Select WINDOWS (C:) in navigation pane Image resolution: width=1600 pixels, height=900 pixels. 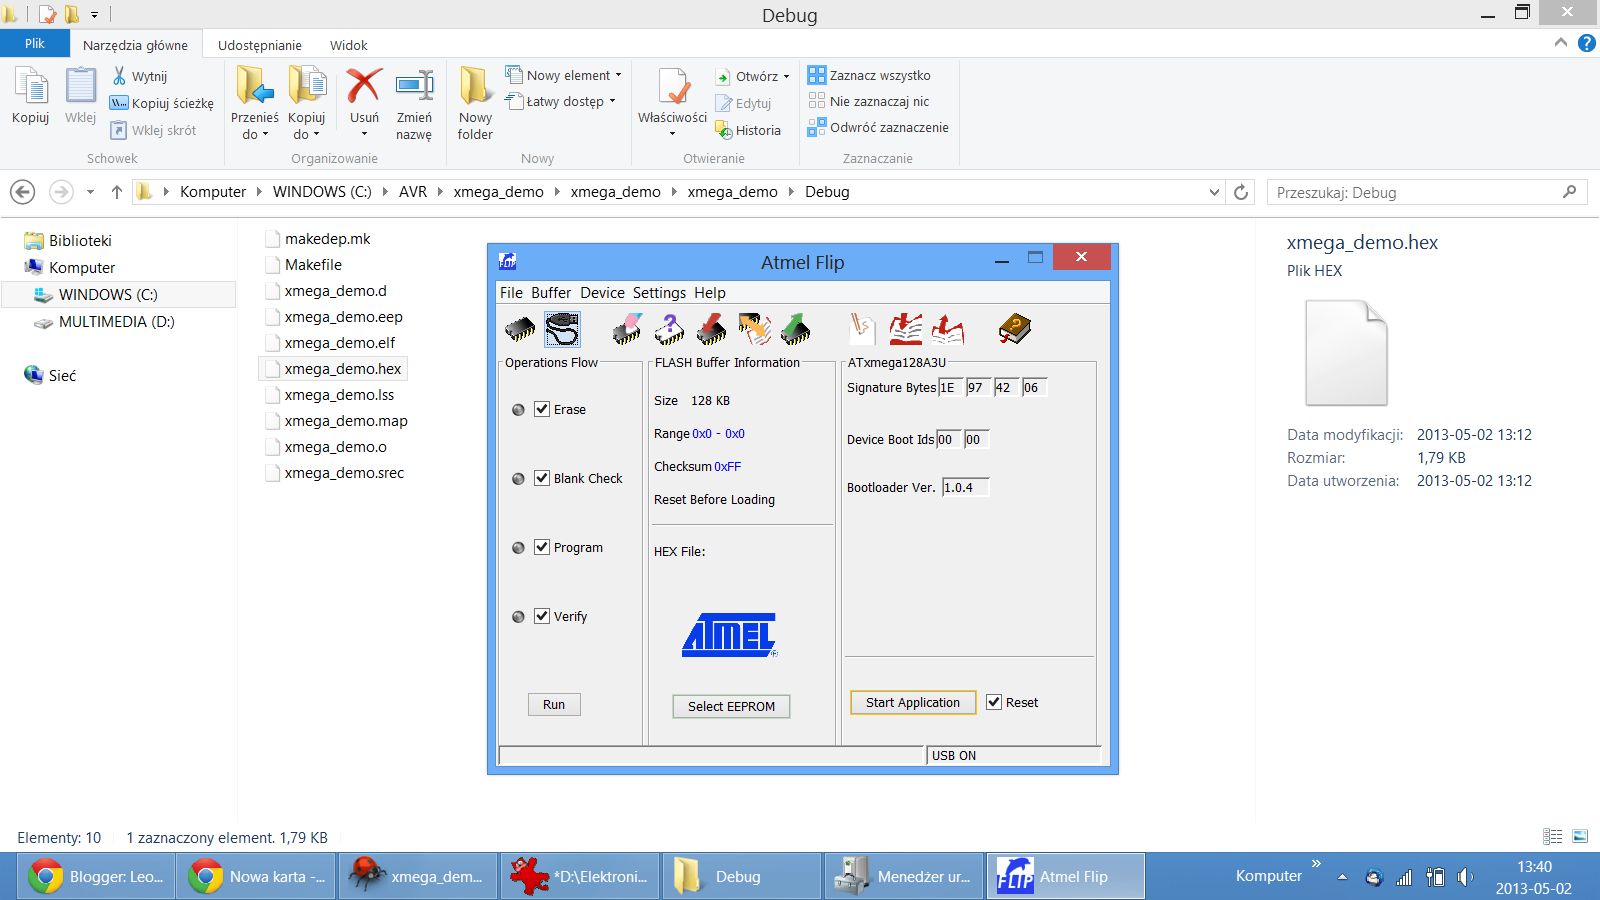click(x=108, y=295)
